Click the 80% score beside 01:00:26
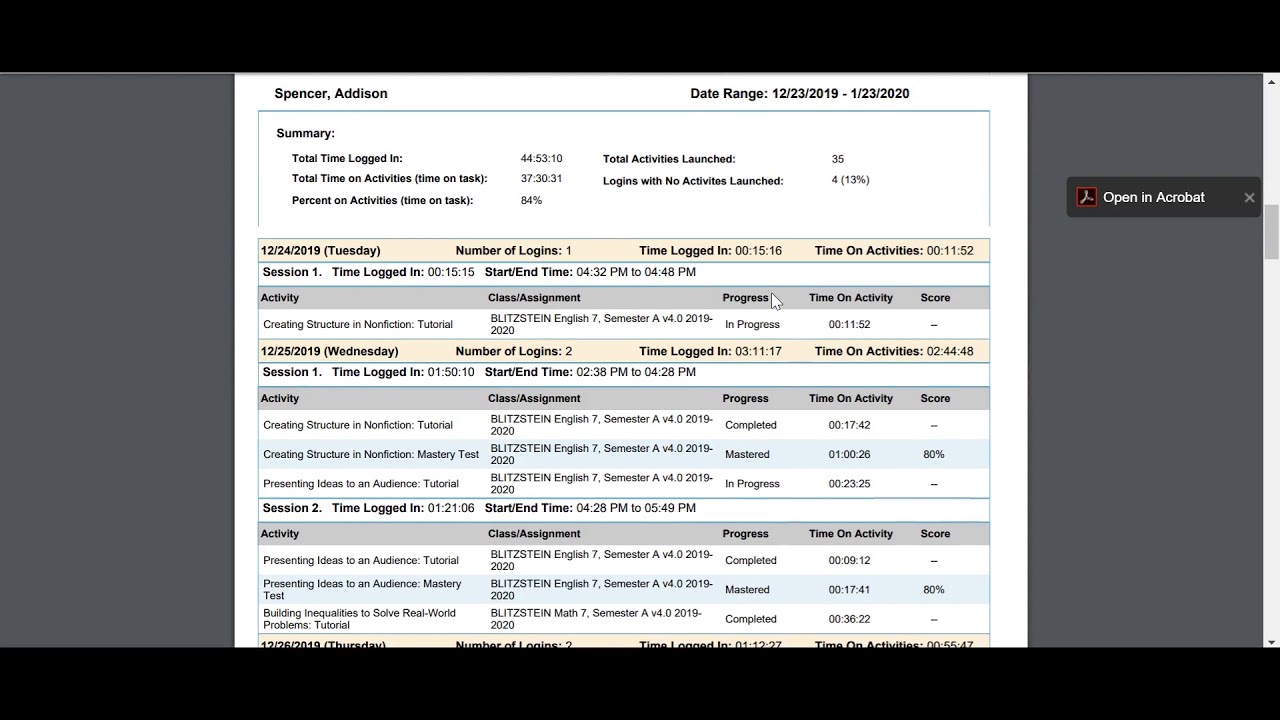 click(934, 454)
